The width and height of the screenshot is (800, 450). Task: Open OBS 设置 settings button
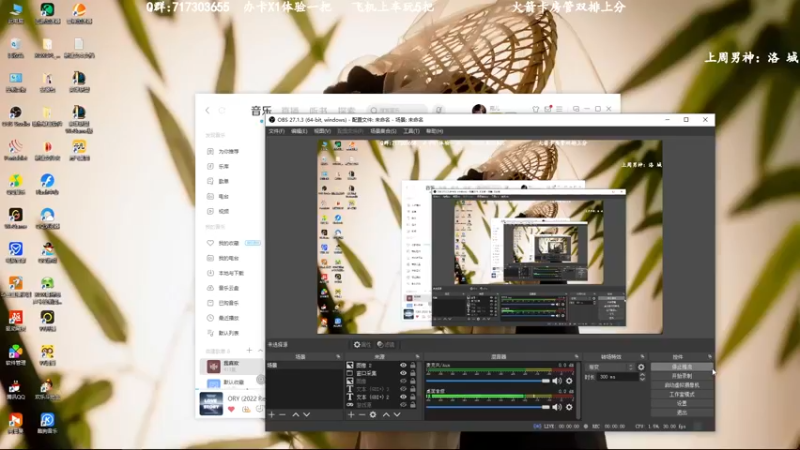click(x=682, y=403)
